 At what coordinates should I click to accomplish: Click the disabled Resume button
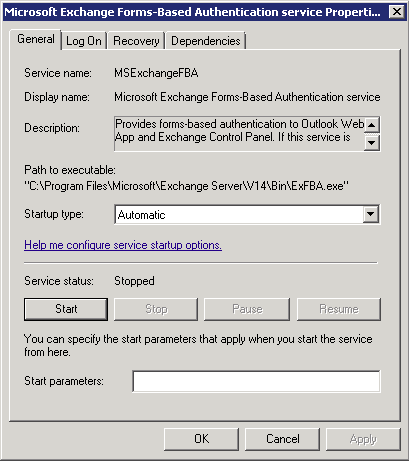coord(339,309)
